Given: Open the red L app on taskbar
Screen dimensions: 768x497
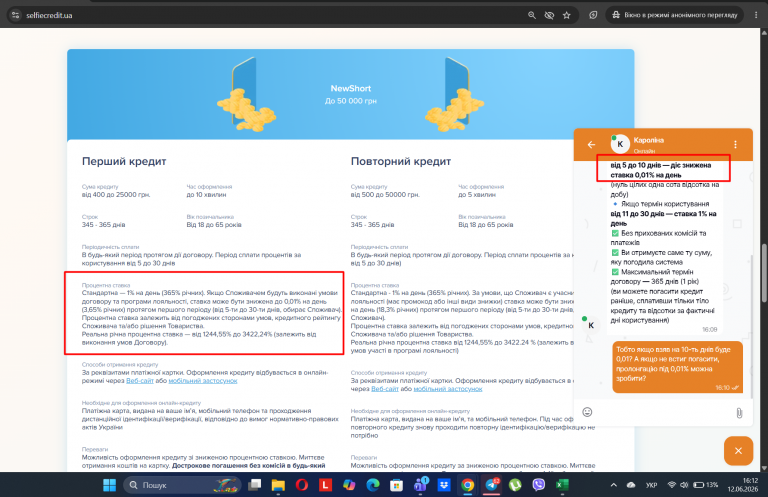Looking at the screenshot, I should (325, 485).
